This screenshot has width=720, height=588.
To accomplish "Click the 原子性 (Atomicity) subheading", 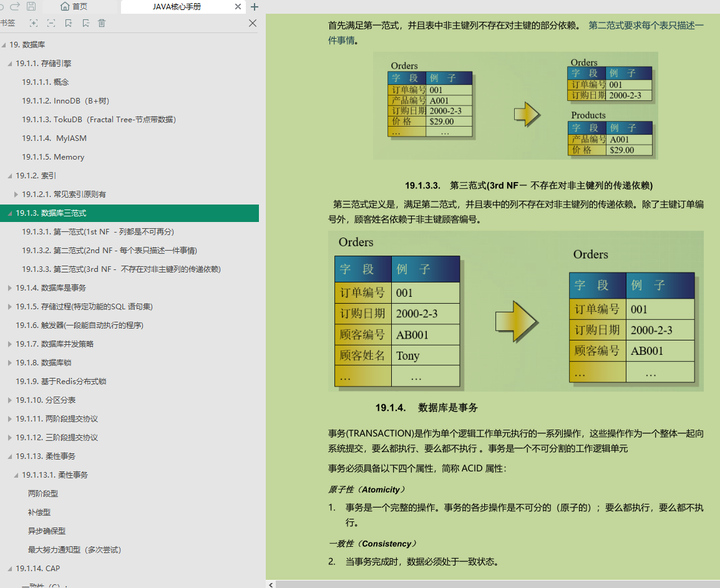I will click(x=366, y=490).
